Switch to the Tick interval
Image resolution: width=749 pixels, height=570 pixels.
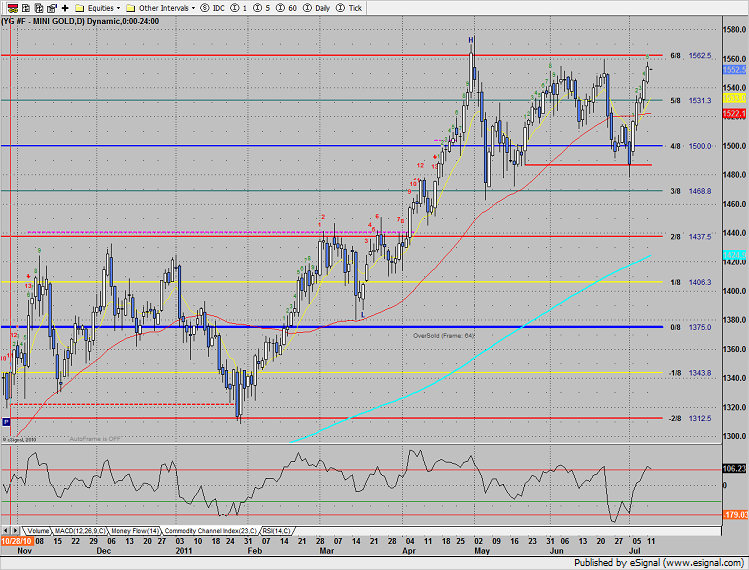tap(349, 8)
